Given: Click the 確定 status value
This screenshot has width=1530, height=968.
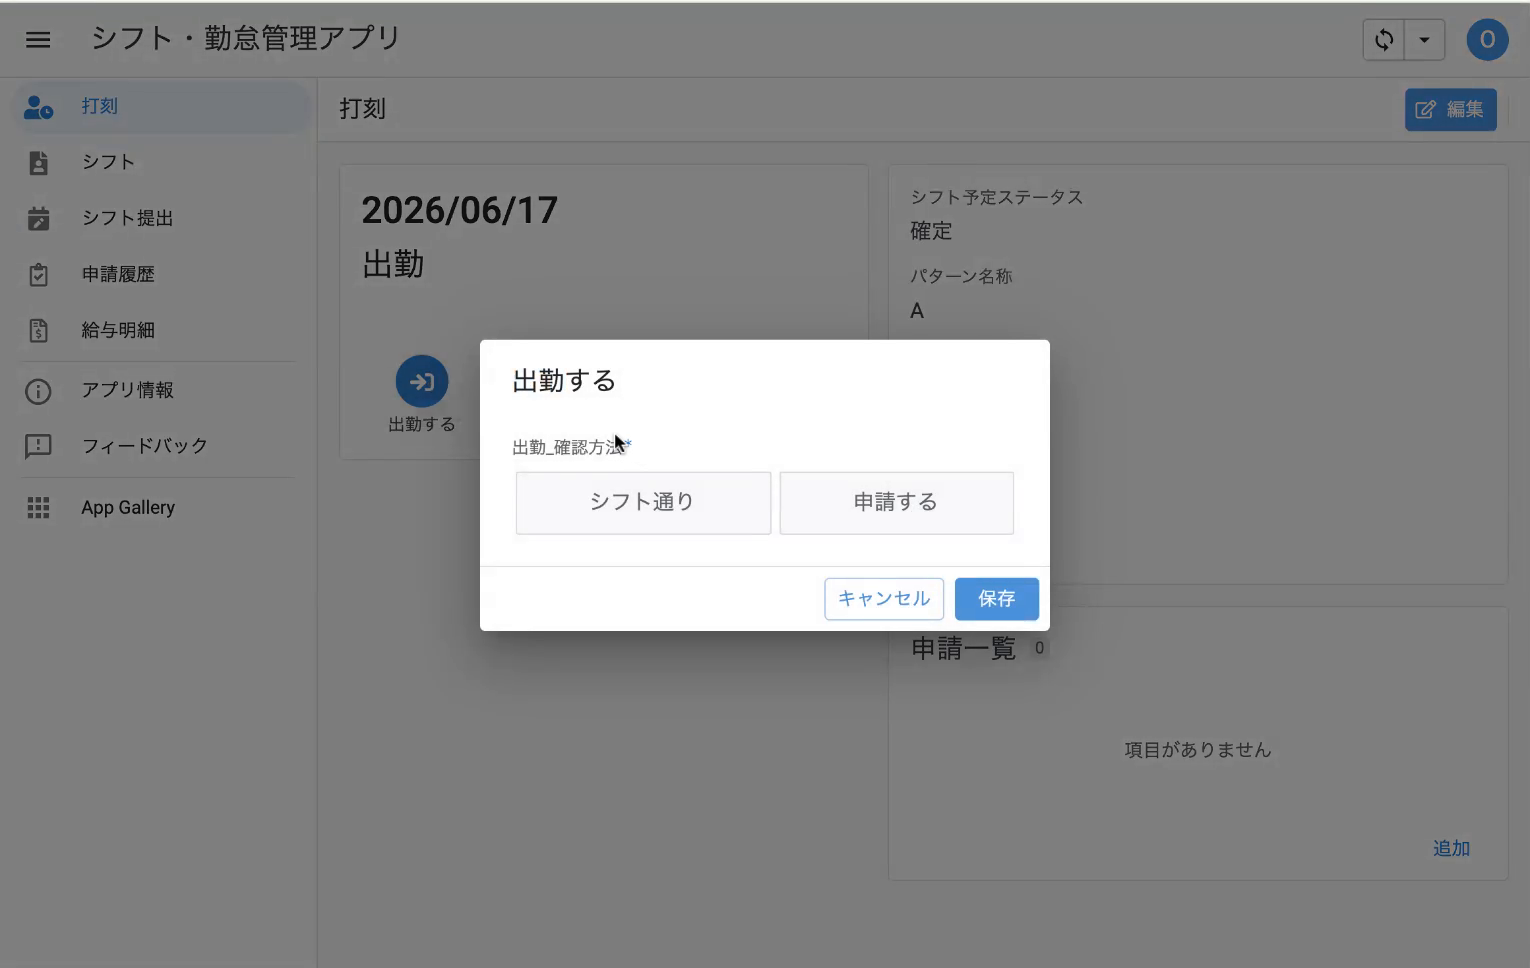Looking at the screenshot, I should 931,231.
